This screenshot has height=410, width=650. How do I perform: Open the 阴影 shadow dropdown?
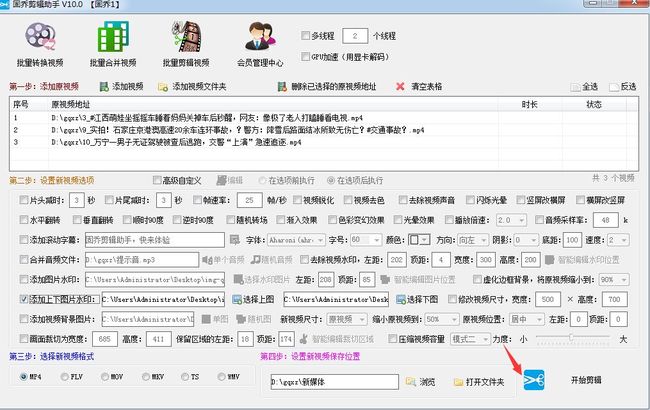pos(526,240)
